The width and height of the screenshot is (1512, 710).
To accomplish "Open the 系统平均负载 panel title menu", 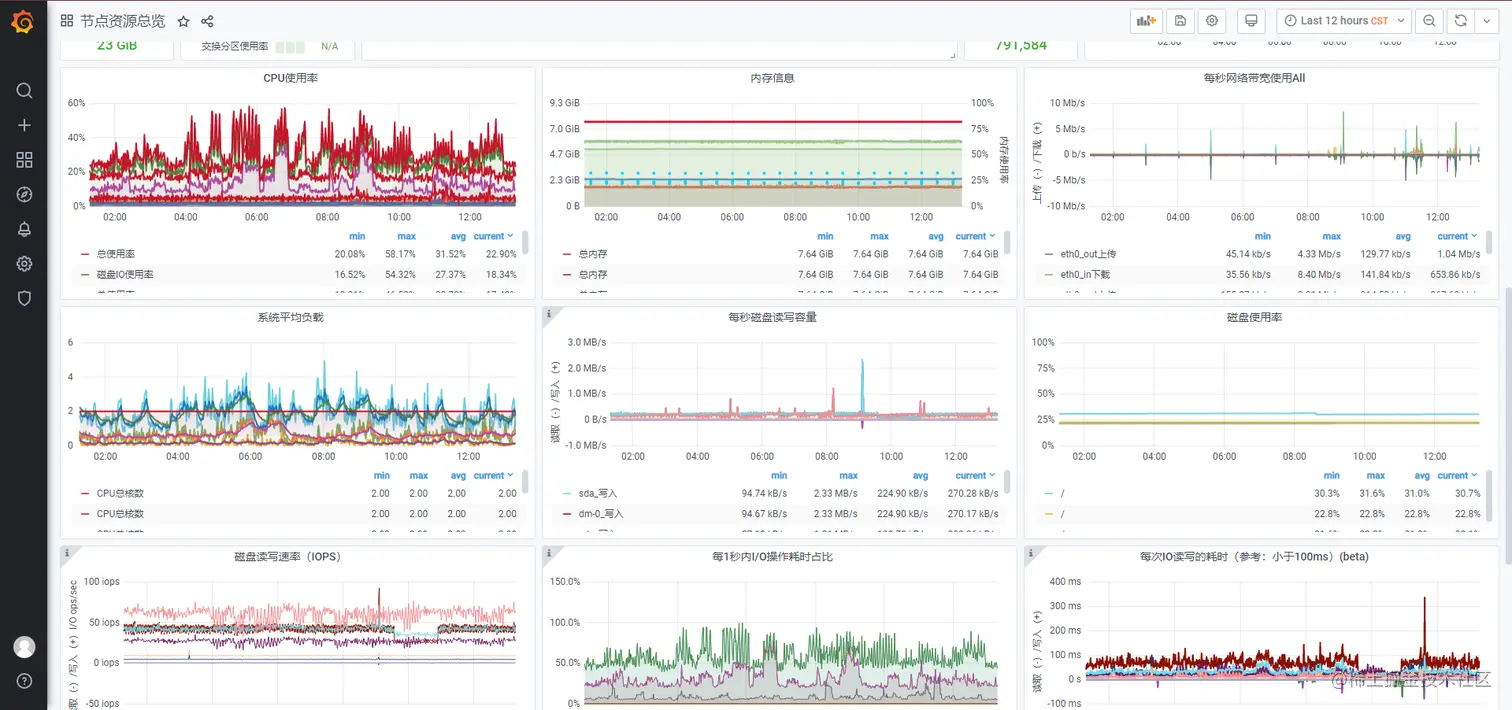I will coord(290,317).
